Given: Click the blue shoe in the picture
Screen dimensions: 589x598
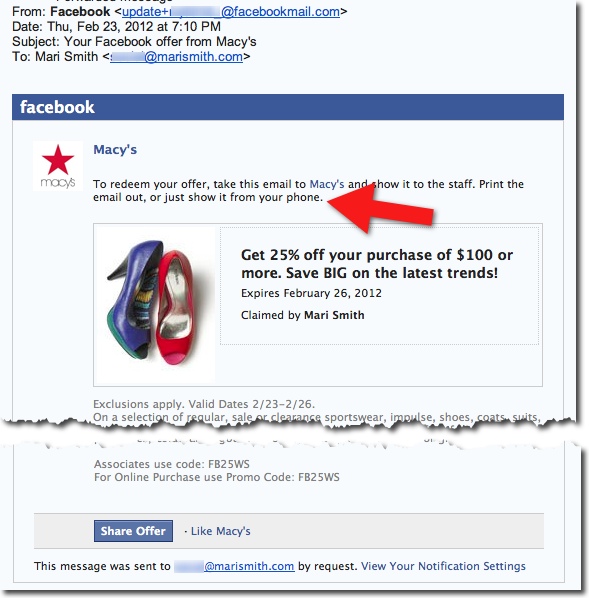Looking at the screenshot, I should click(134, 299).
